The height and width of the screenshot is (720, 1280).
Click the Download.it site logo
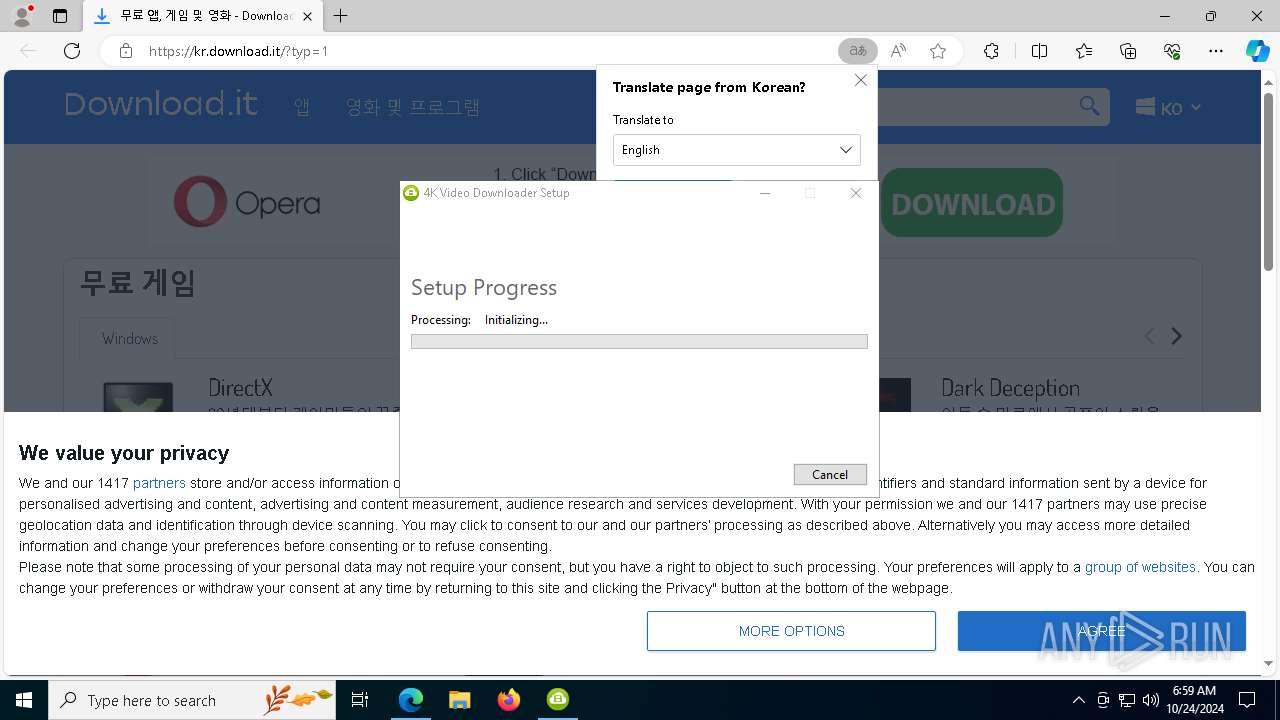(x=161, y=104)
